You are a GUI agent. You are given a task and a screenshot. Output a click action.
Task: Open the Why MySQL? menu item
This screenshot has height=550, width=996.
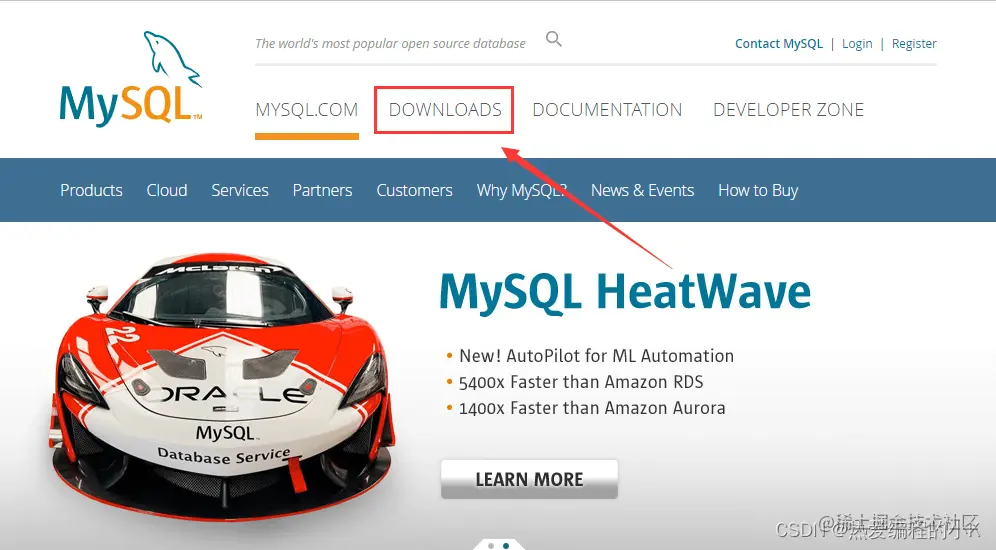522,191
